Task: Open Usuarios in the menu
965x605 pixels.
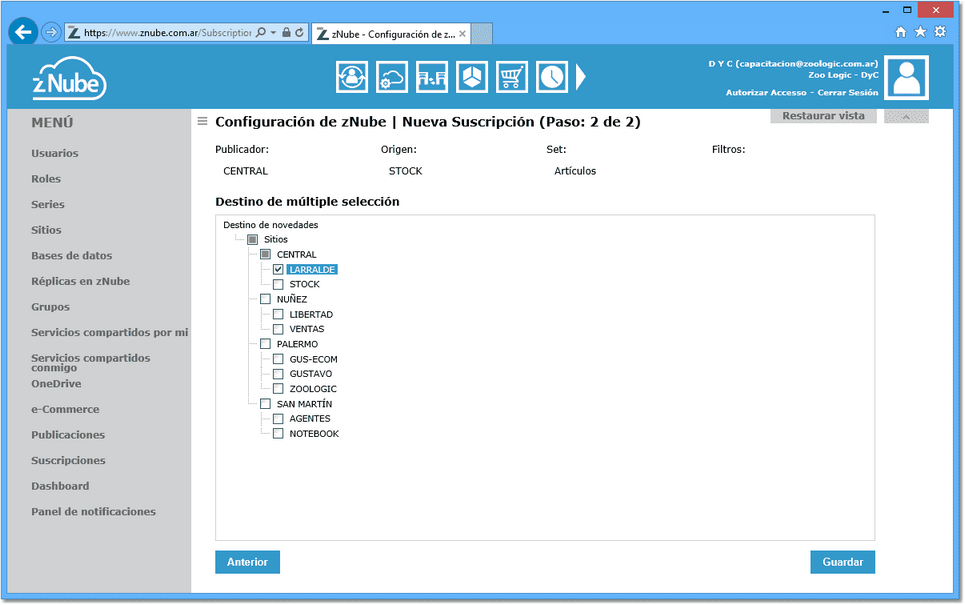Action: click(x=55, y=153)
